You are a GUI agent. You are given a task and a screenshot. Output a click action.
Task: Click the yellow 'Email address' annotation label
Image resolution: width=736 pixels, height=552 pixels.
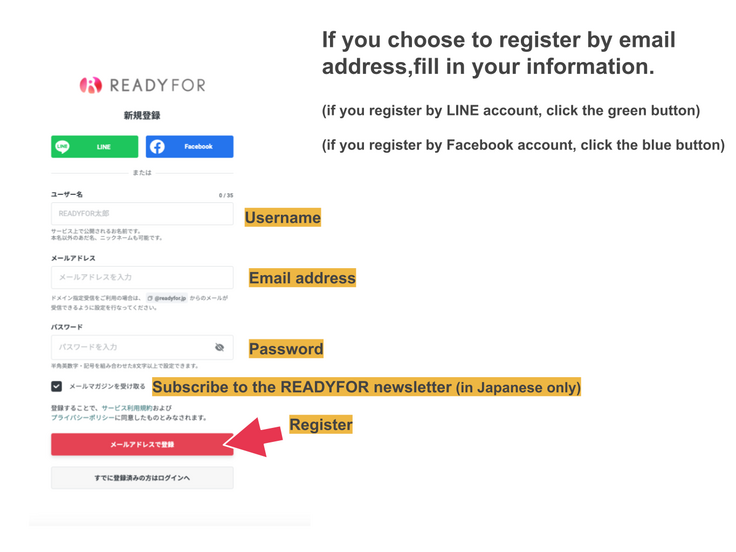coord(302,278)
